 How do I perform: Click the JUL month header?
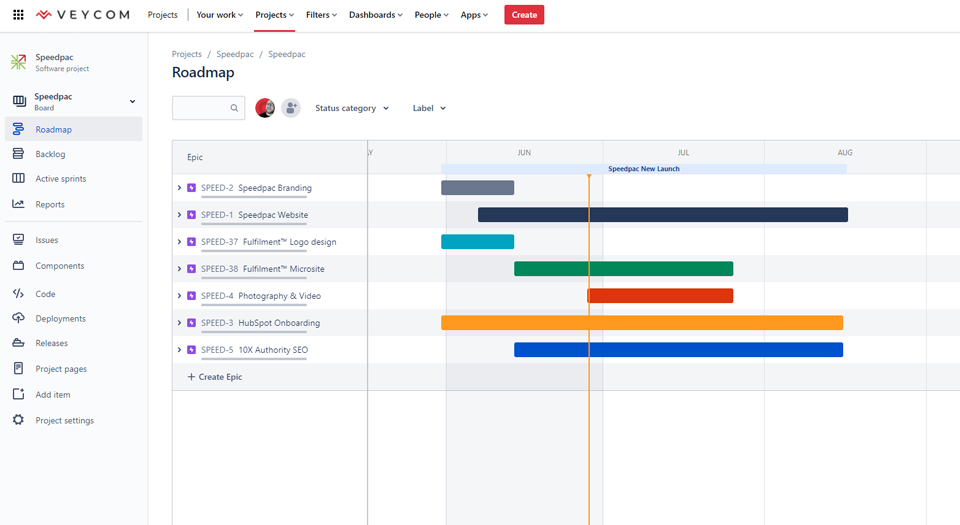tap(683, 152)
